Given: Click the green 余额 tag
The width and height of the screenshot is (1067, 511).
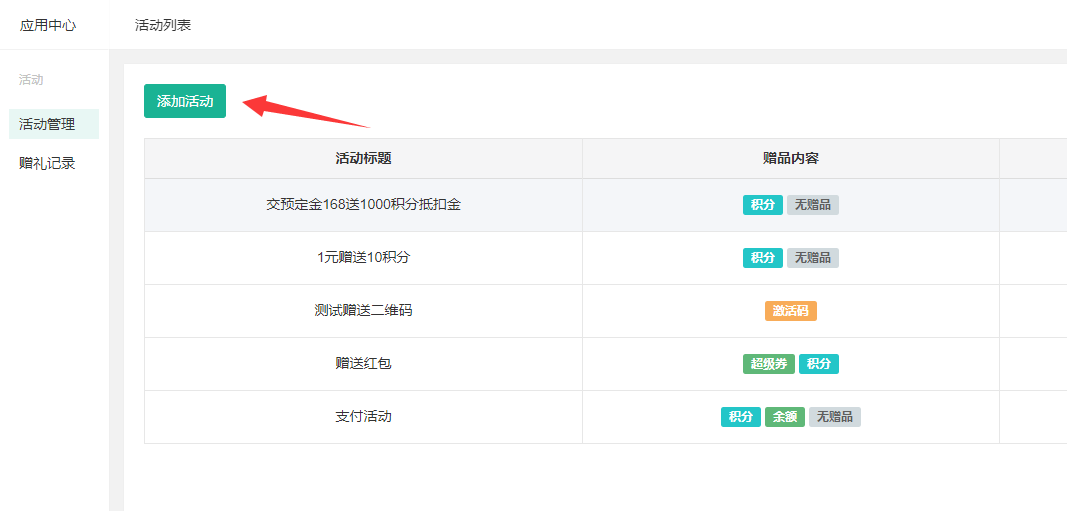Looking at the screenshot, I should coord(785,417).
